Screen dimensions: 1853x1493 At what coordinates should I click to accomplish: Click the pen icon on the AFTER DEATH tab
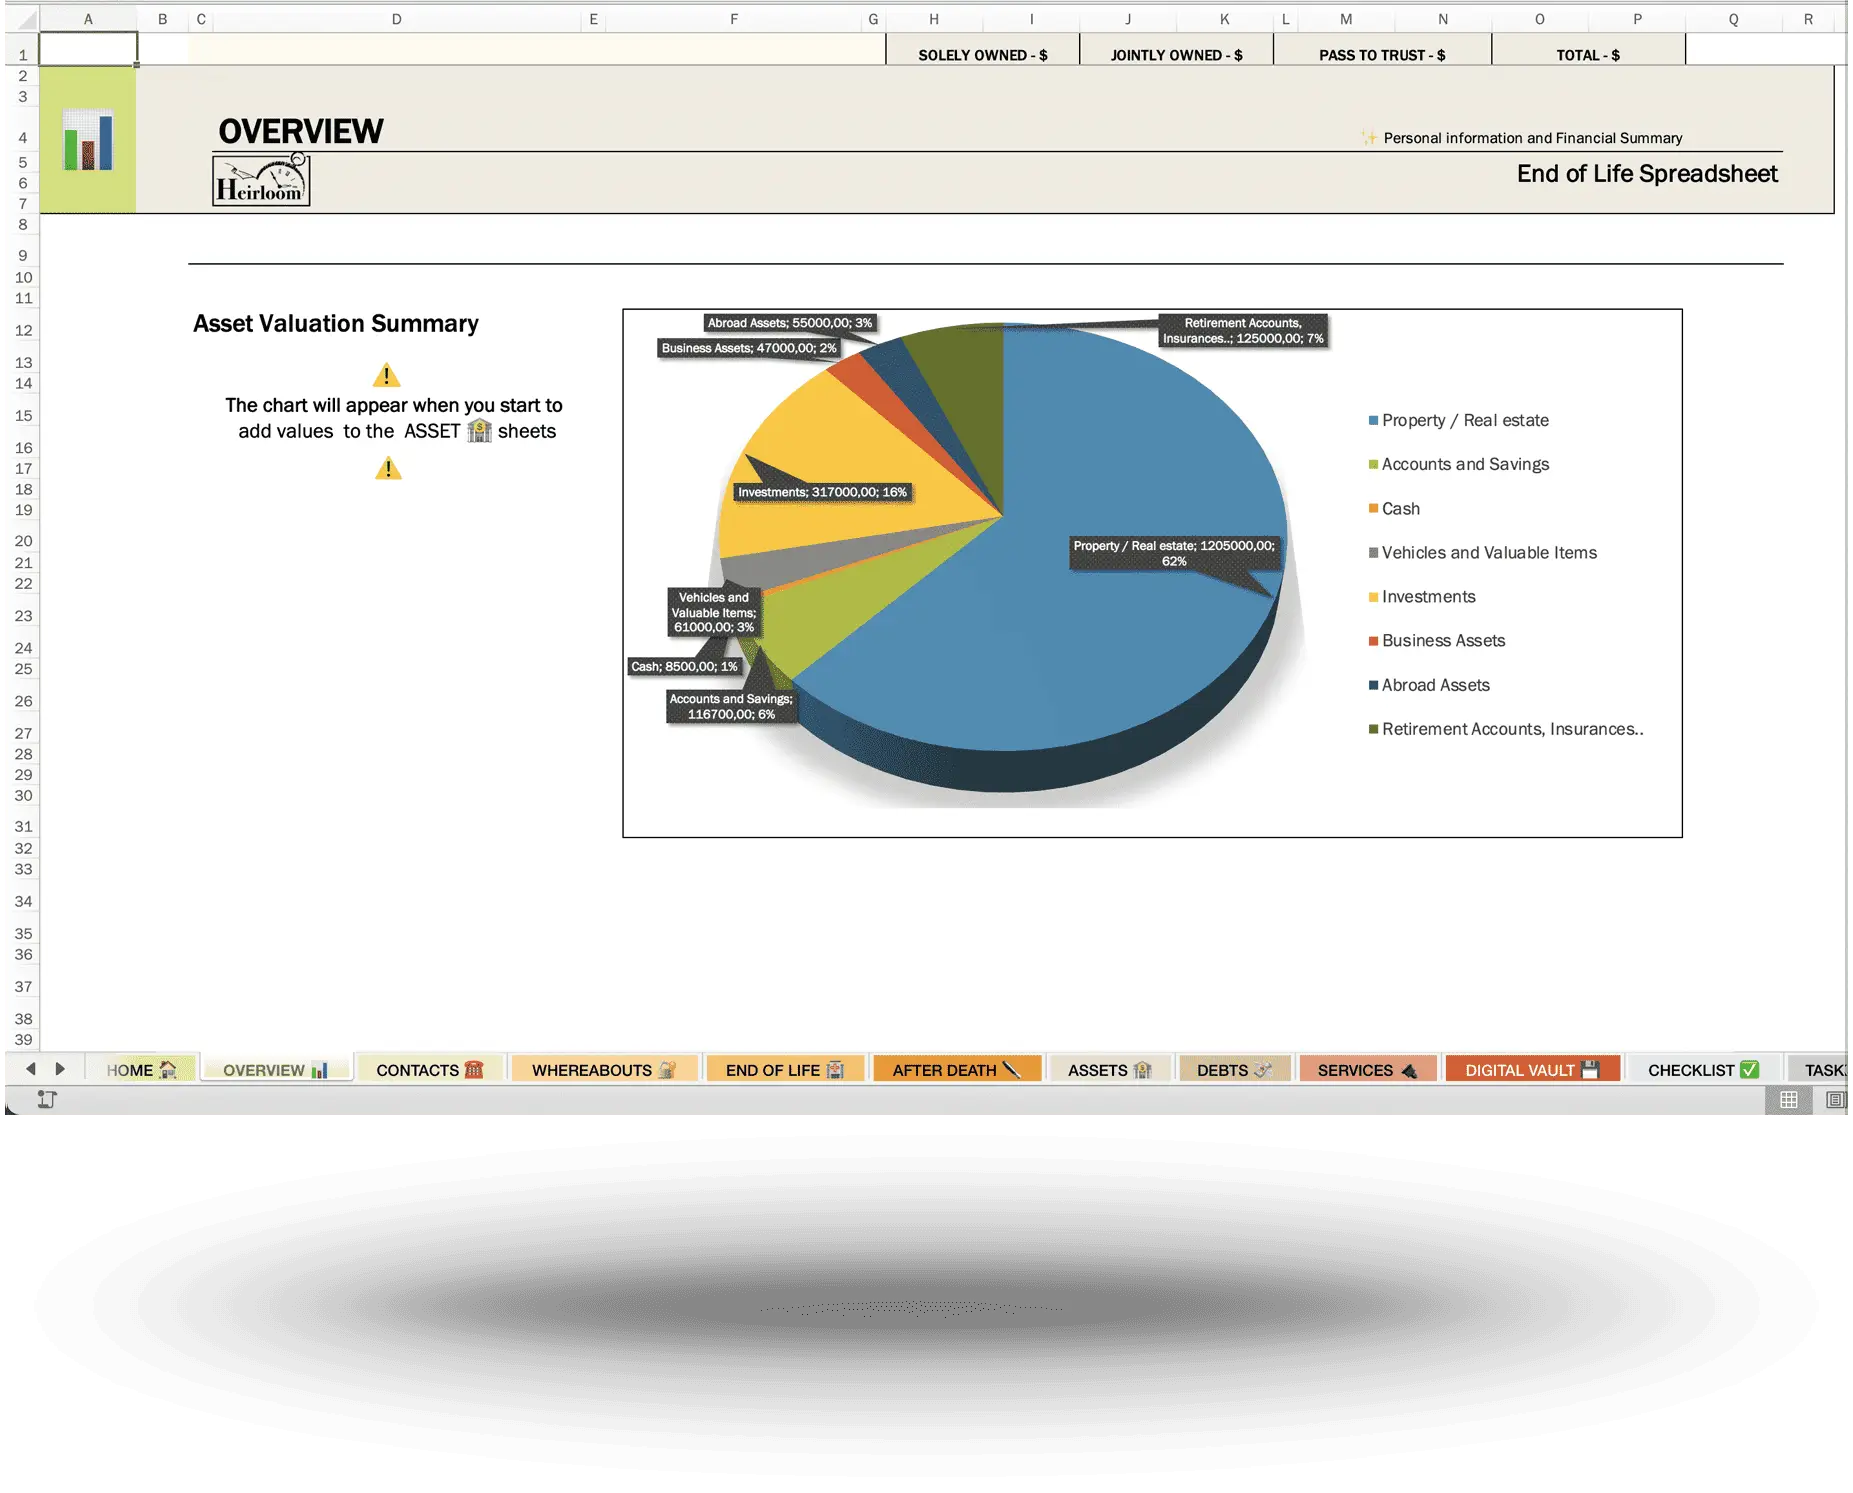pyautogui.click(x=1010, y=1069)
